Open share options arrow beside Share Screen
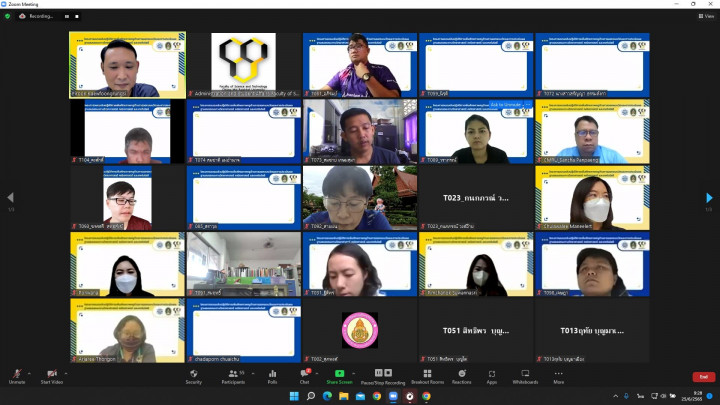Image resolution: width=720 pixels, height=405 pixels. pyautogui.click(x=354, y=373)
